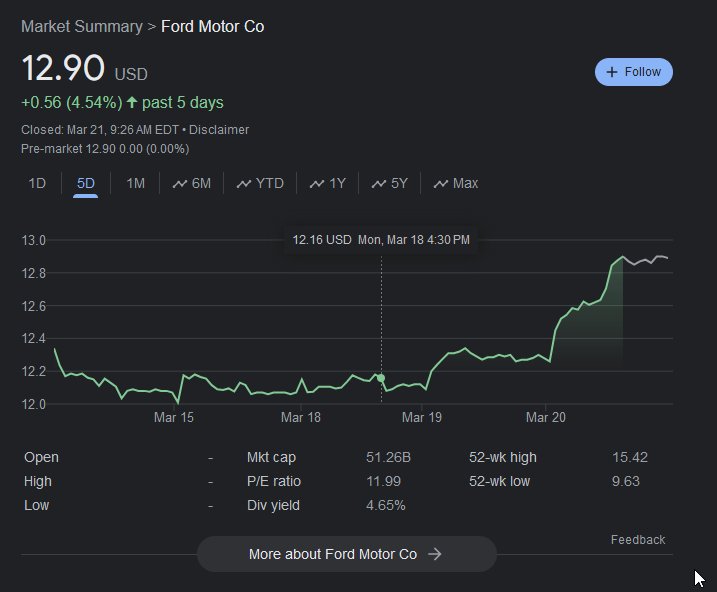Switch to the 1M chart range

click(135, 183)
